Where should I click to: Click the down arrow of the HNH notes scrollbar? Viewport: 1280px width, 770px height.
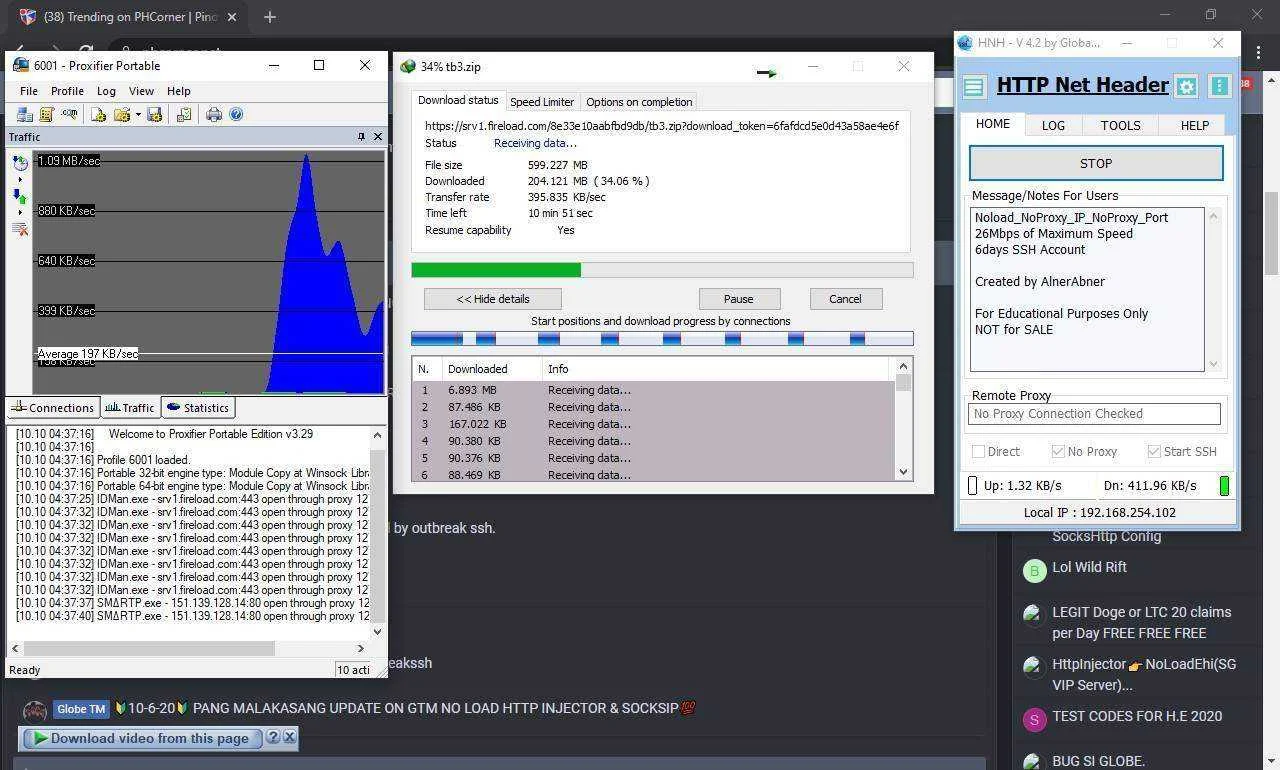coord(1214,365)
